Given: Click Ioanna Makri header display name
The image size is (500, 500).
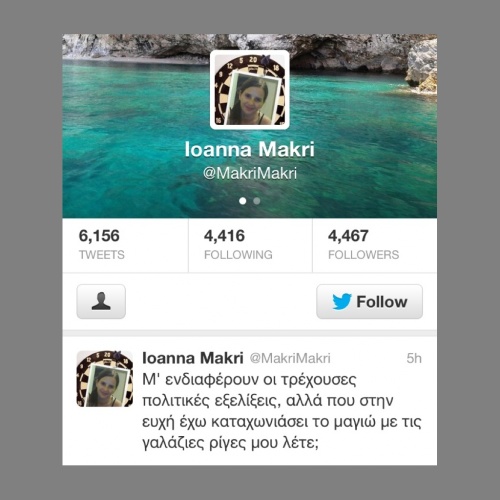Looking at the screenshot, I should coord(250,149).
